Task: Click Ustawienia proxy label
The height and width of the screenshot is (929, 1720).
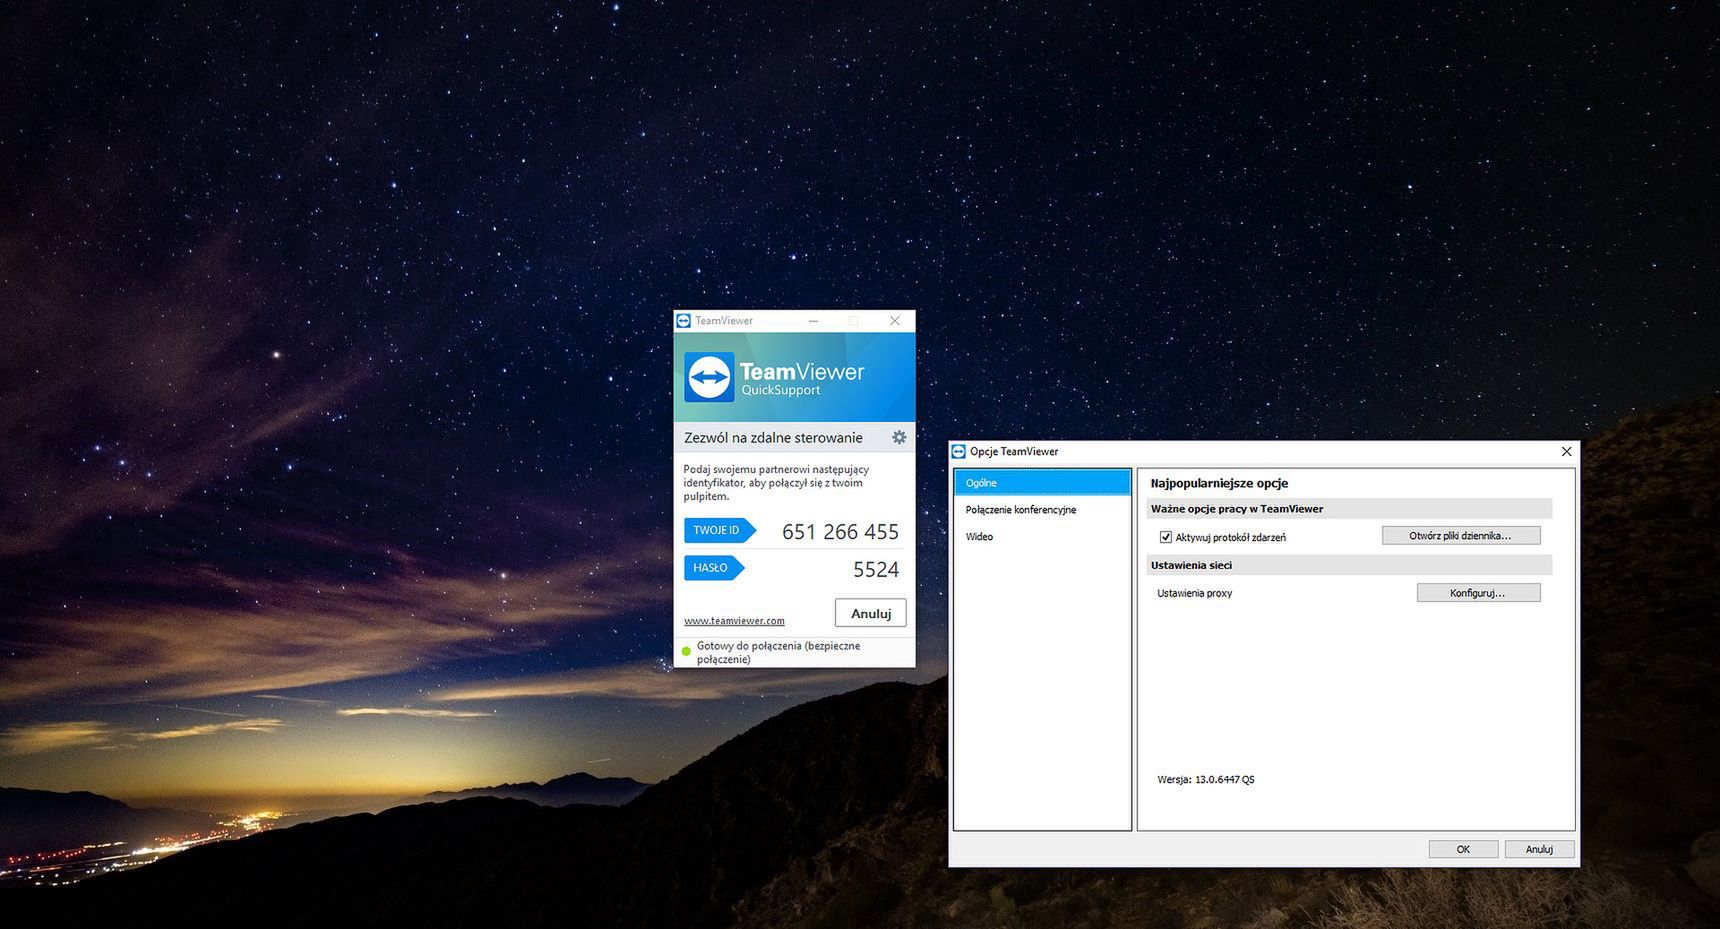Action: point(1194,593)
